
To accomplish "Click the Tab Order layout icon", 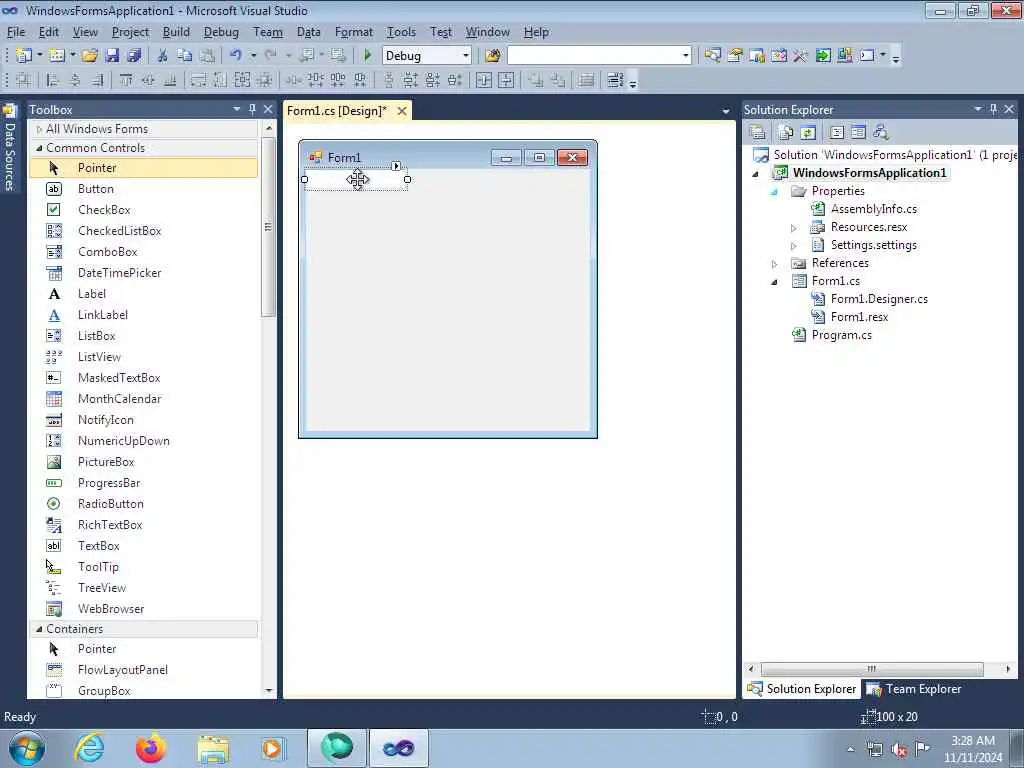I will 614,80.
